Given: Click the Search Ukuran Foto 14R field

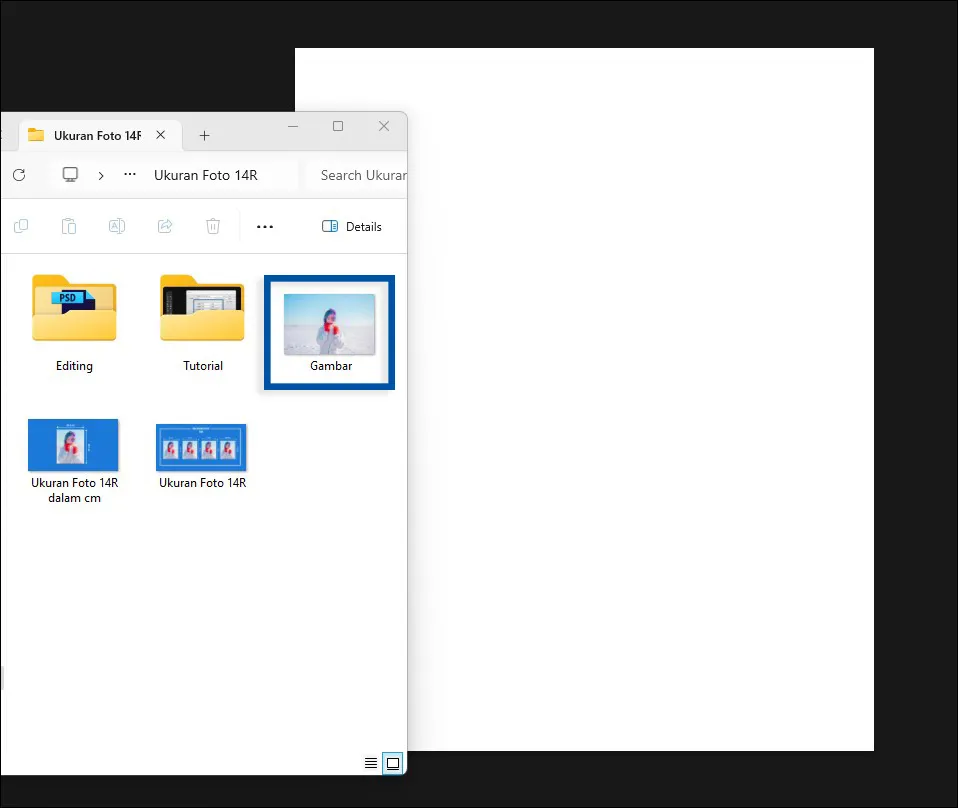Looking at the screenshot, I should pyautogui.click(x=360, y=175).
